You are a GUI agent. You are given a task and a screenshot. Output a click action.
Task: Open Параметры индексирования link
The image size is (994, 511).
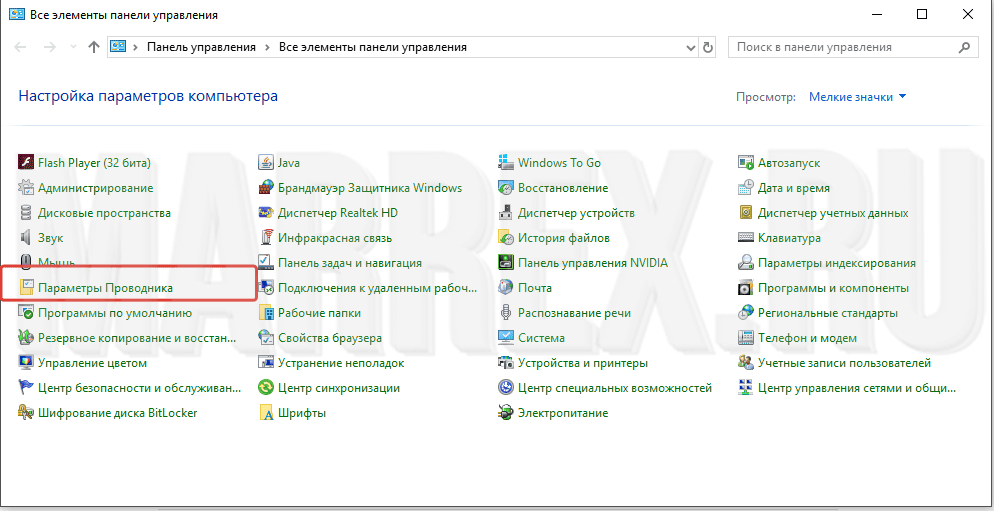pyautogui.click(x=837, y=262)
